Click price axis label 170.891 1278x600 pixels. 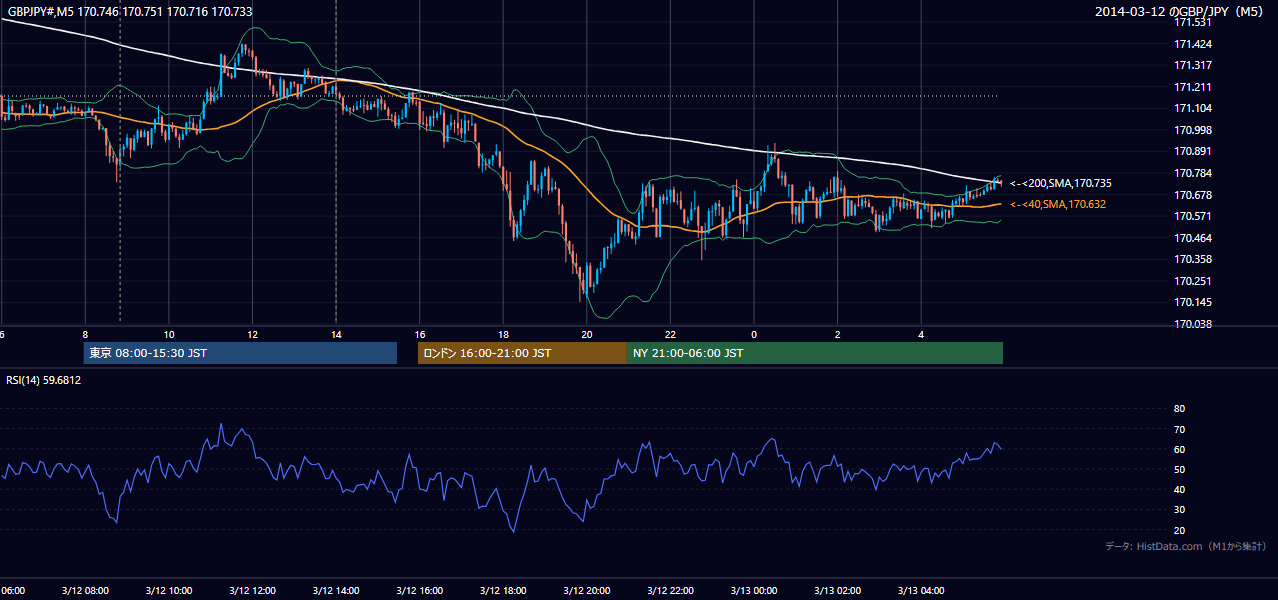1192,151
